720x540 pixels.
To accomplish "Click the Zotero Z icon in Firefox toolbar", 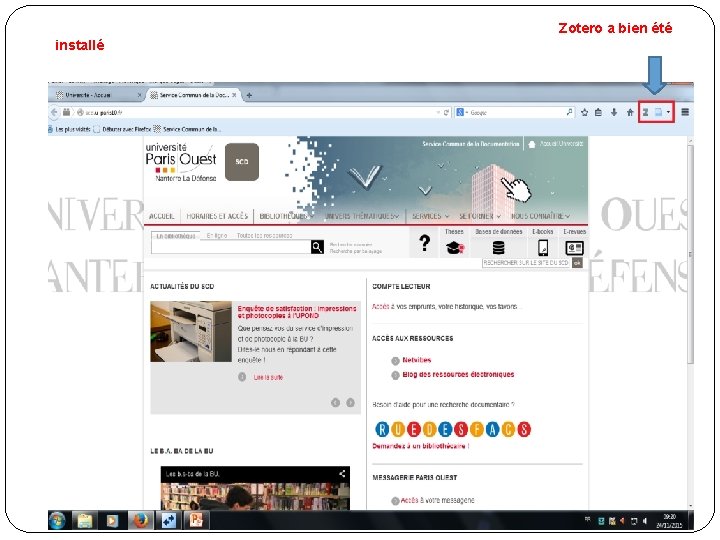I will click(645, 112).
